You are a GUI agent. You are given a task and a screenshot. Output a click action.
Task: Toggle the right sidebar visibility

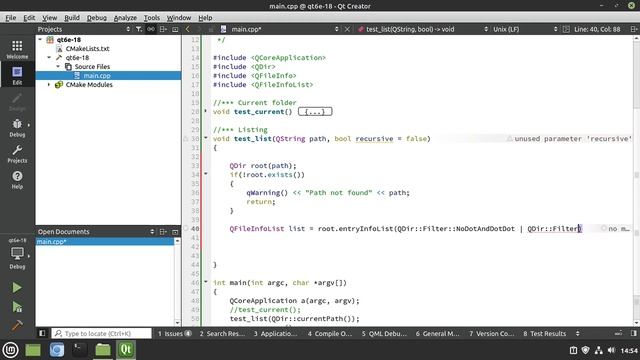coord(633,333)
